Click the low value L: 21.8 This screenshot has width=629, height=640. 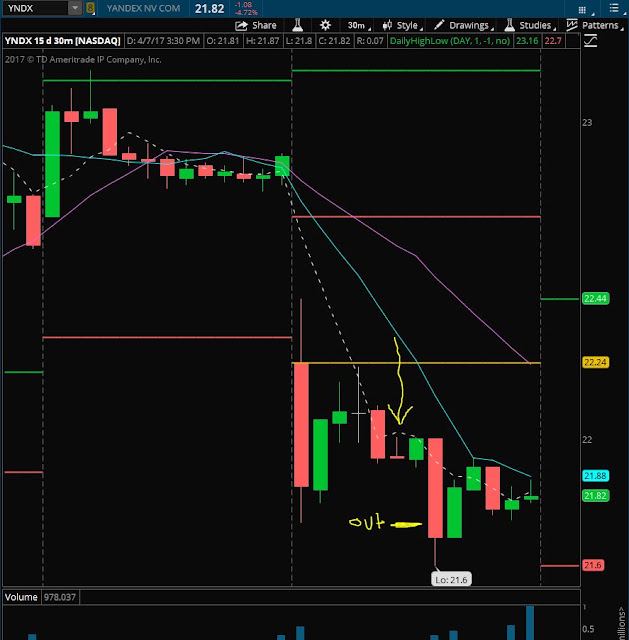pos(299,41)
